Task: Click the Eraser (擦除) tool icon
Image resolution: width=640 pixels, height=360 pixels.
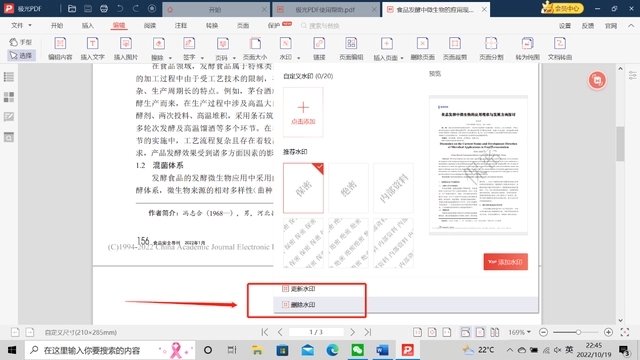Action: (x=158, y=43)
